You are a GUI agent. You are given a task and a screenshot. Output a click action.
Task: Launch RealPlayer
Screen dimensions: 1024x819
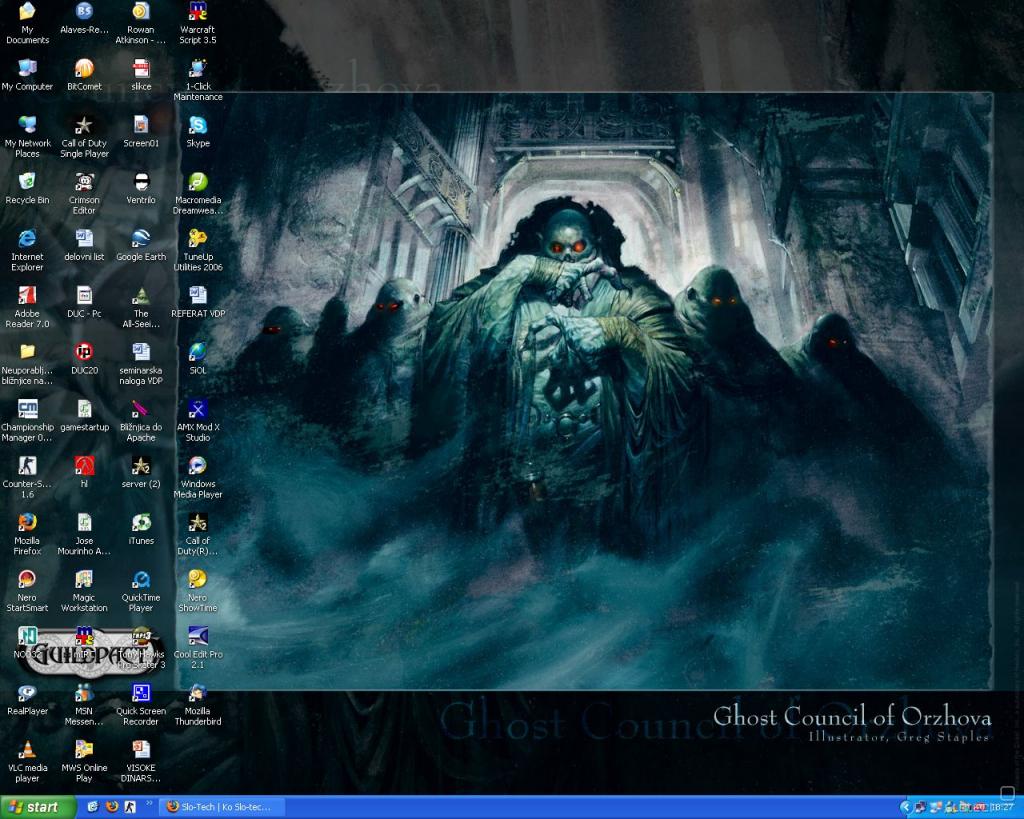click(x=27, y=699)
